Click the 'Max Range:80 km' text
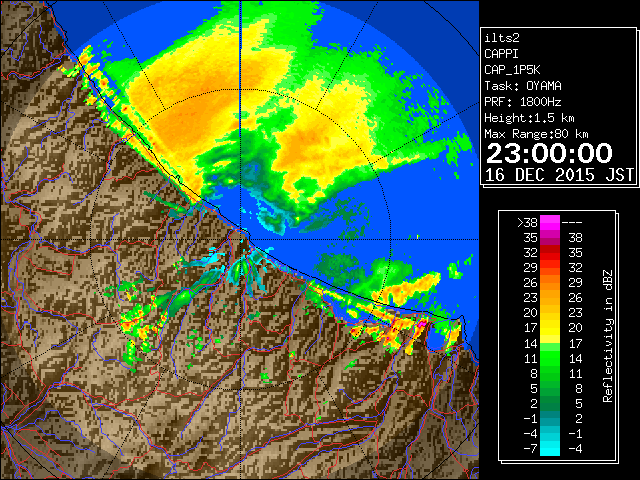This screenshot has width=640, height=480. [x=536, y=134]
